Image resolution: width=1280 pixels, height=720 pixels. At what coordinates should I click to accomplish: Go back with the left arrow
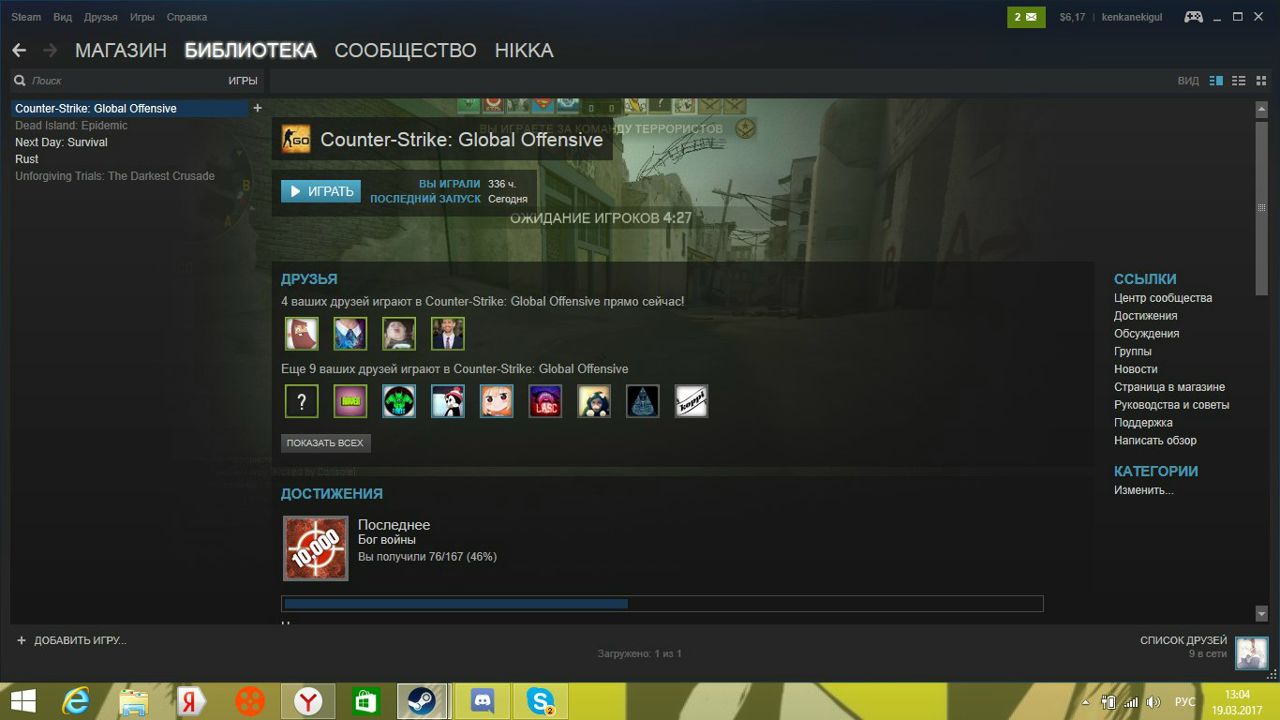(x=19, y=50)
